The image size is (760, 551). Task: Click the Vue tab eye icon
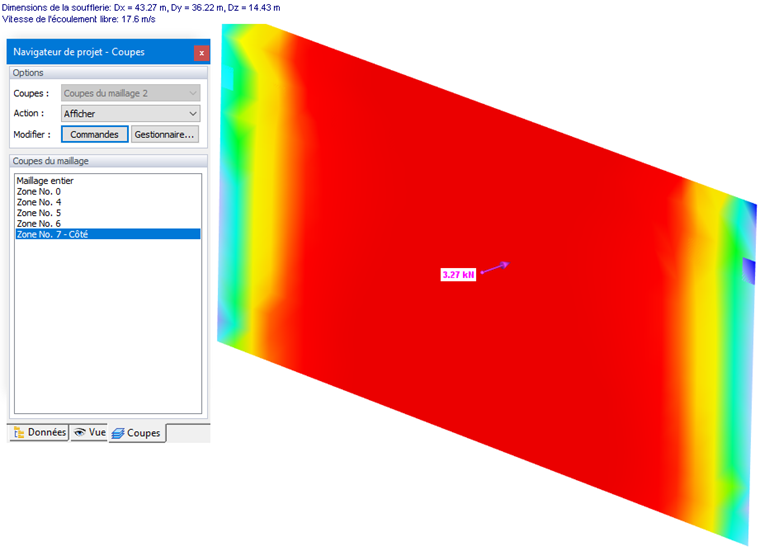(x=79, y=432)
